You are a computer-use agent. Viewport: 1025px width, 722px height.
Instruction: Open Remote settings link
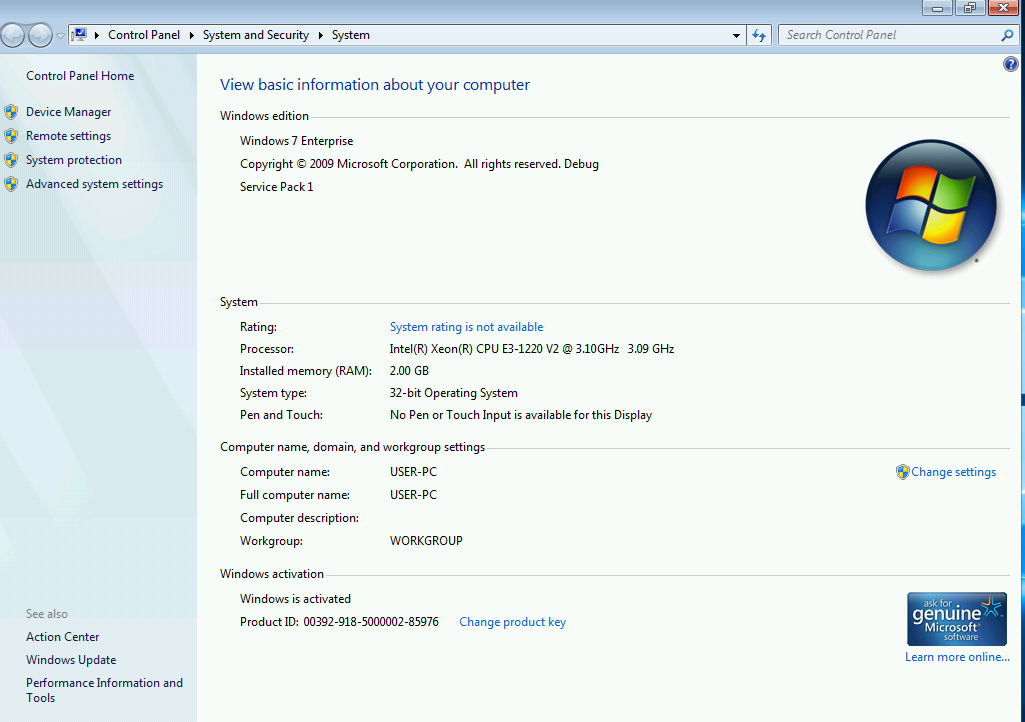tap(69, 136)
